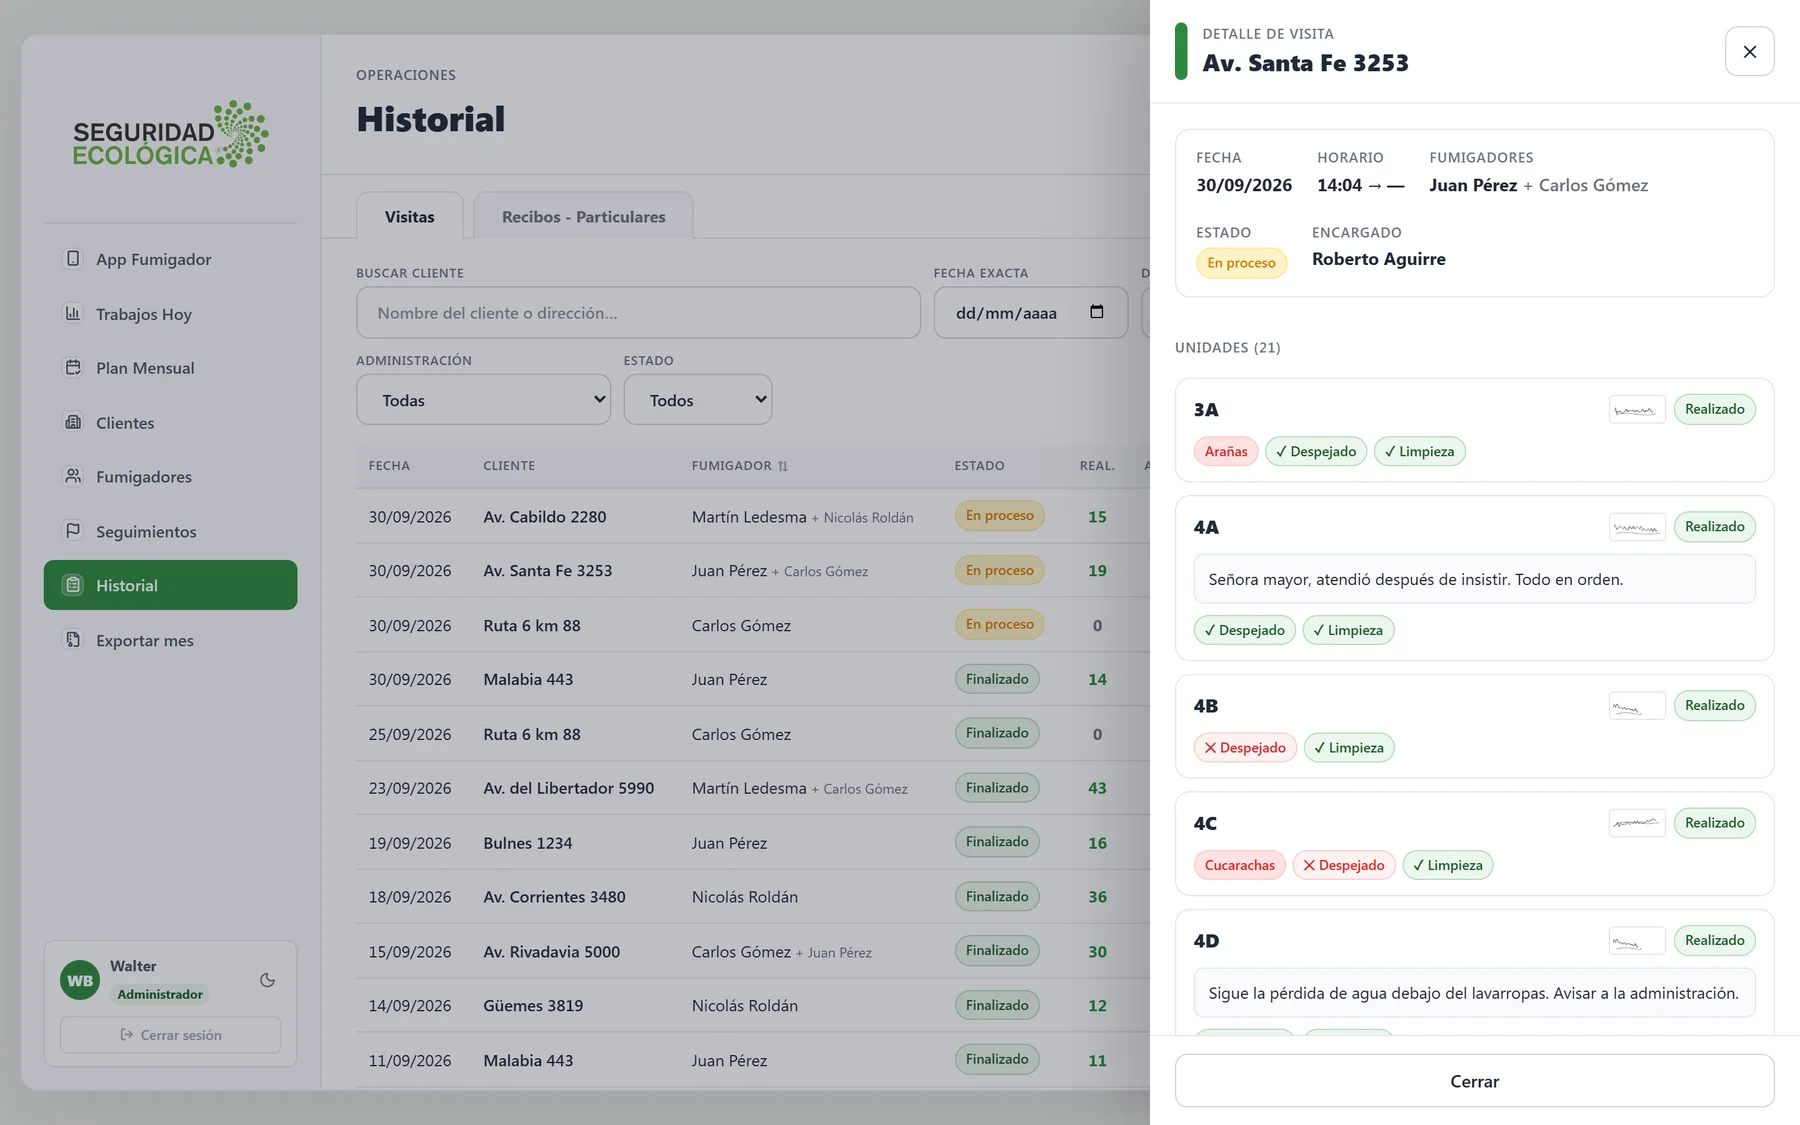Click the red Despejado tag on unit 4B
1800x1125 pixels.
1245,748
